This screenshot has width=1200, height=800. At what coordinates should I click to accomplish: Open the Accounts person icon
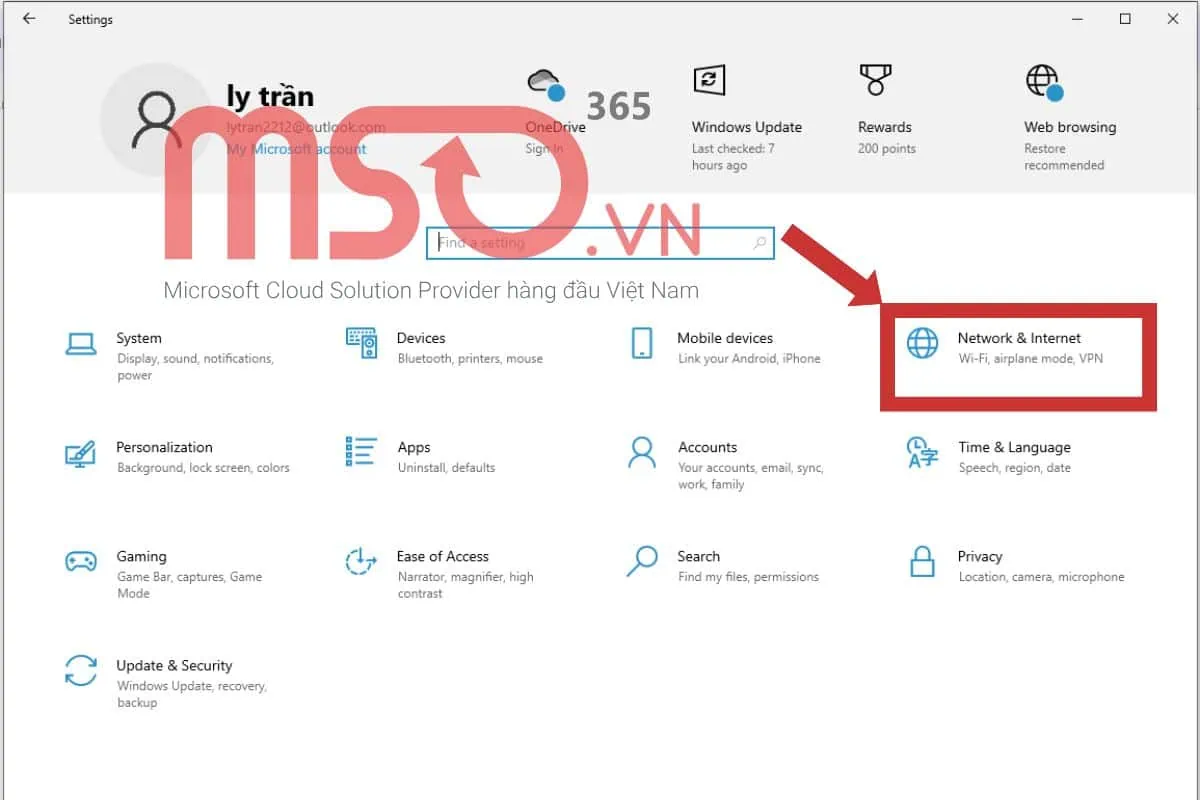(x=642, y=452)
